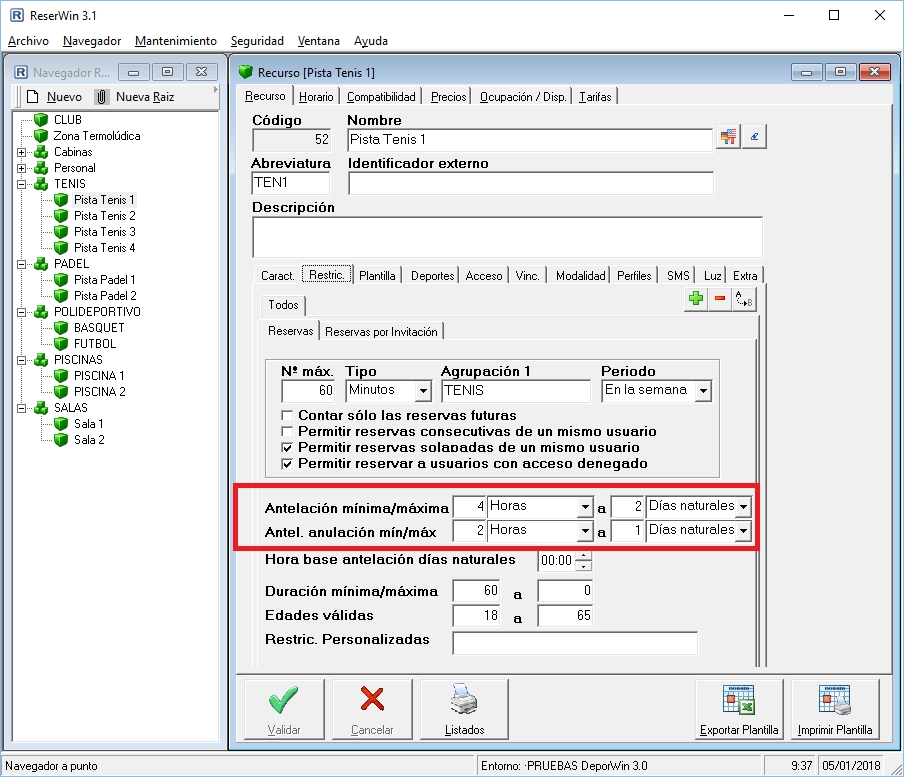Switch to the Precios tab
905x777 pixels.
pos(448,97)
